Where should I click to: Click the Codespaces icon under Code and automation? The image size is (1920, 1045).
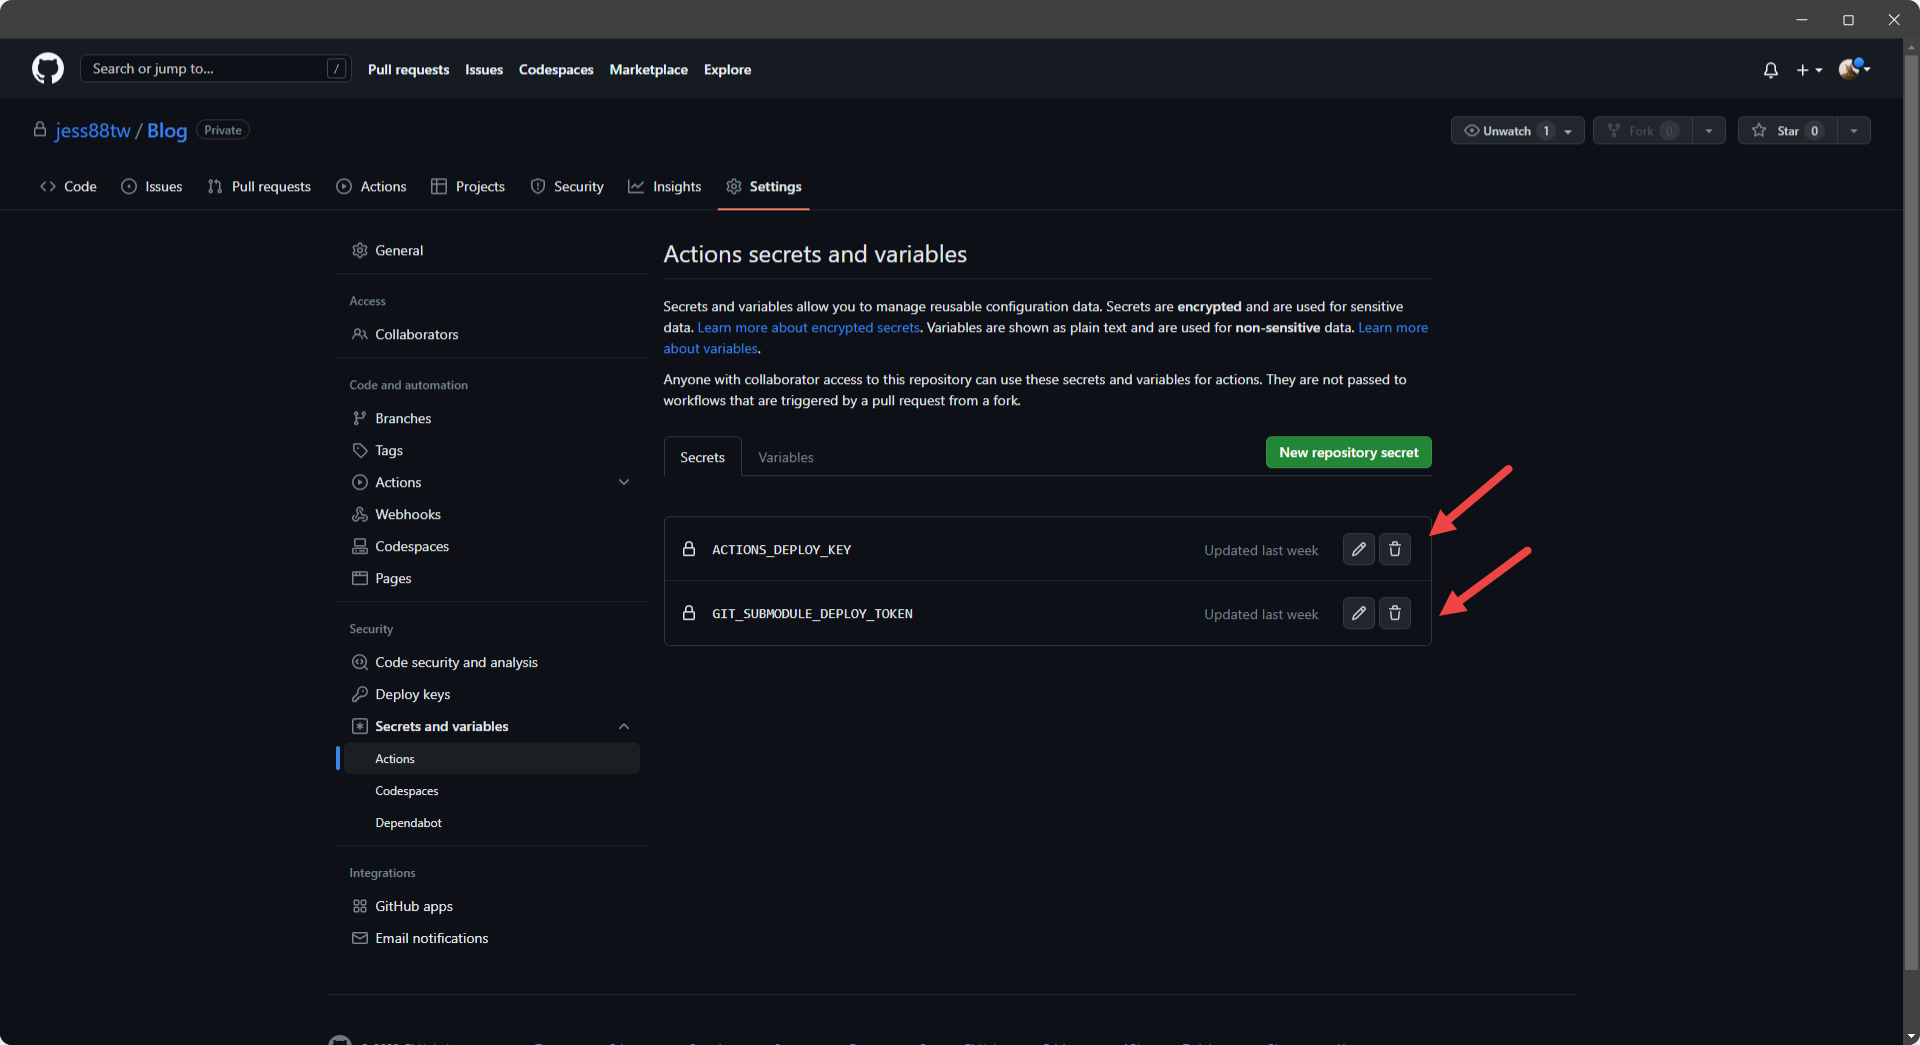(x=360, y=547)
